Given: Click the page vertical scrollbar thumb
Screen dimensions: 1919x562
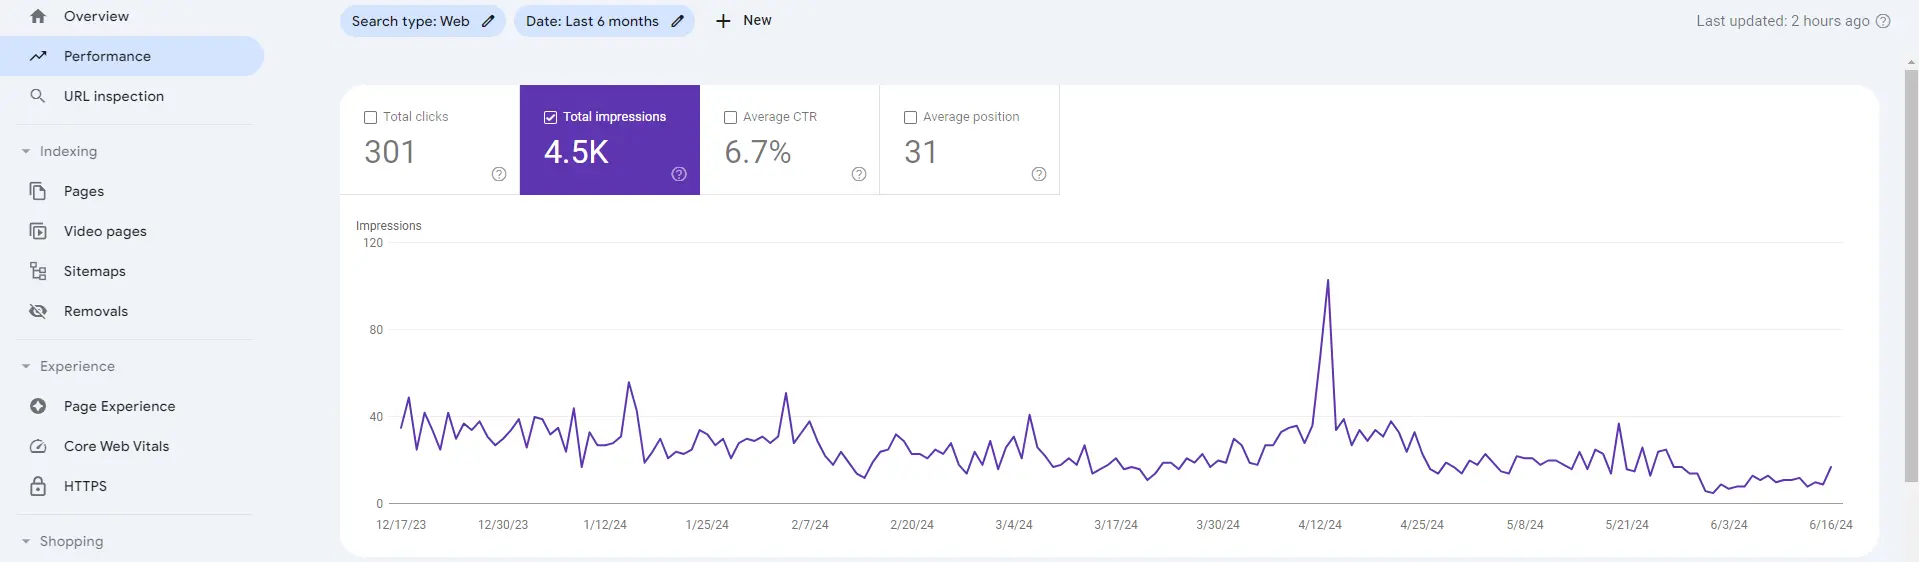Looking at the screenshot, I should tap(1911, 276).
